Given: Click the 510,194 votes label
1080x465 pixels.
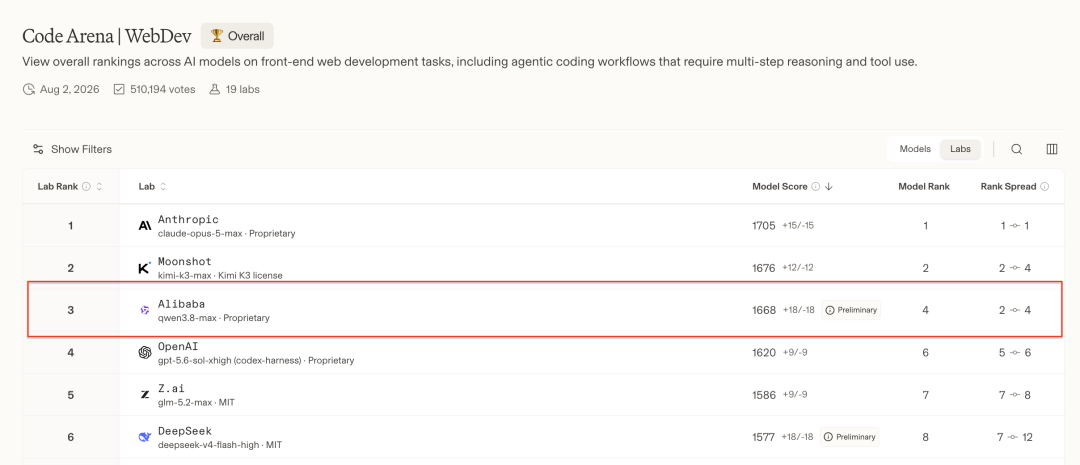Looking at the screenshot, I should click(x=163, y=90).
